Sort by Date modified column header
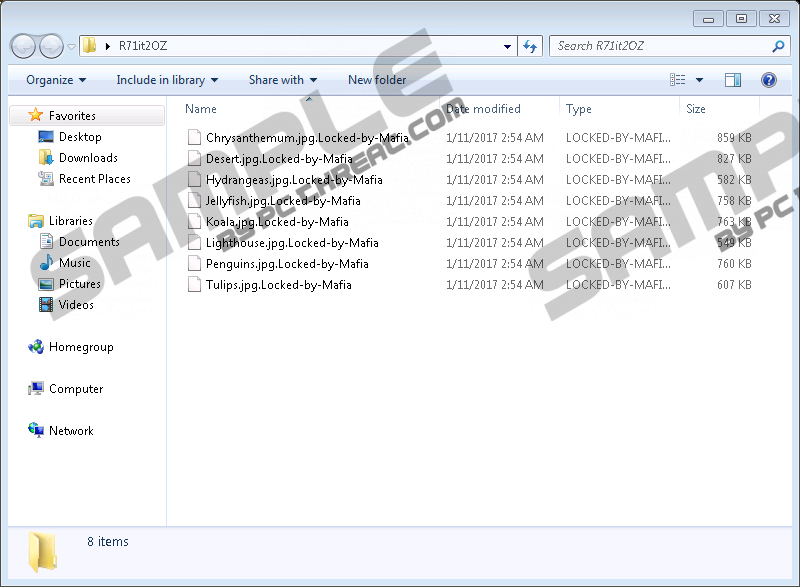 click(x=484, y=109)
